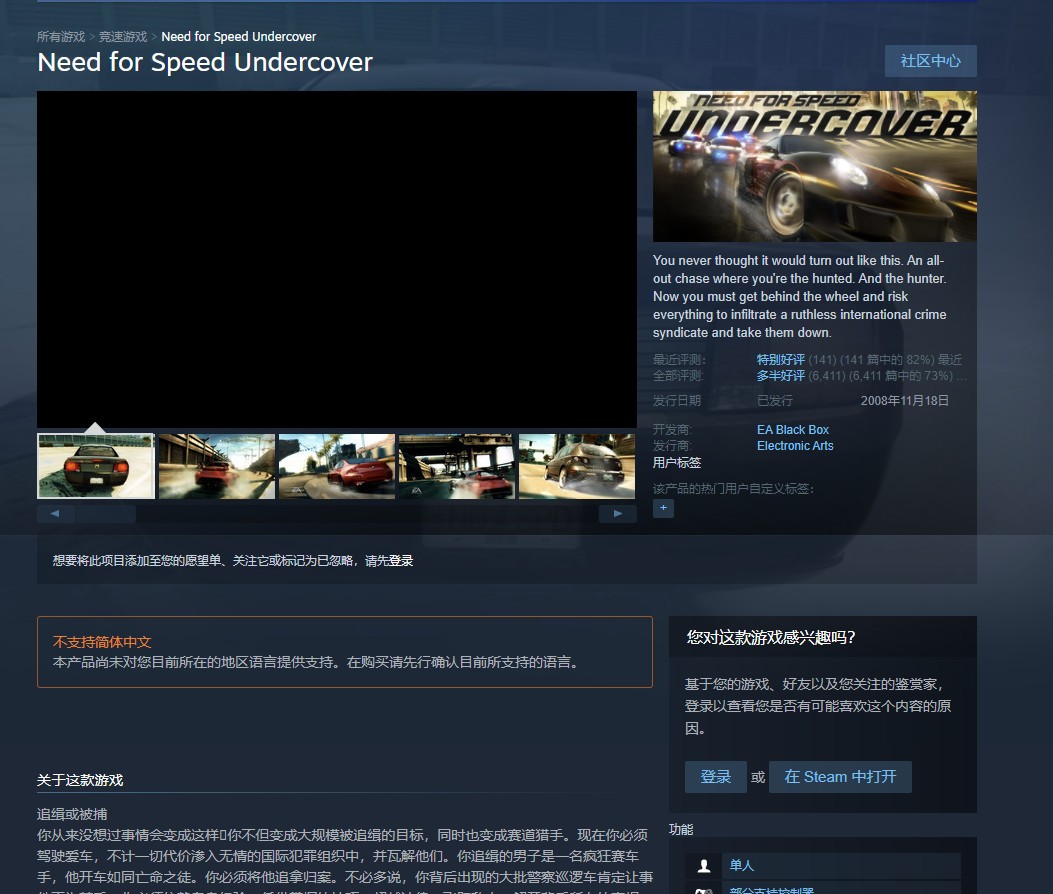The height and width of the screenshot is (894, 1053).
Task: Click the 已发行 status text
Action: point(775,401)
